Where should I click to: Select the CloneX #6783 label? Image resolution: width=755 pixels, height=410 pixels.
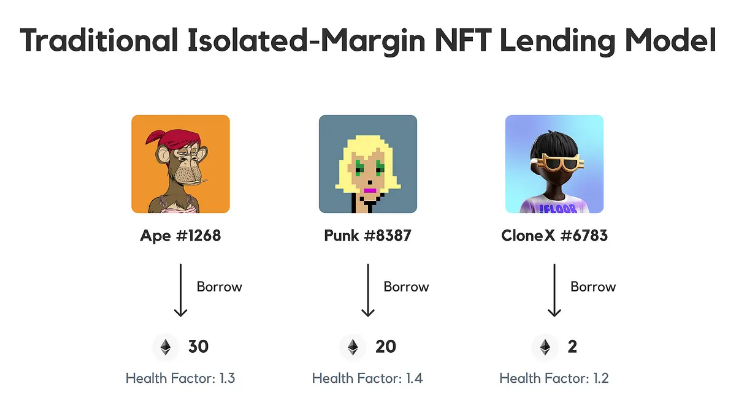pos(554,237)
